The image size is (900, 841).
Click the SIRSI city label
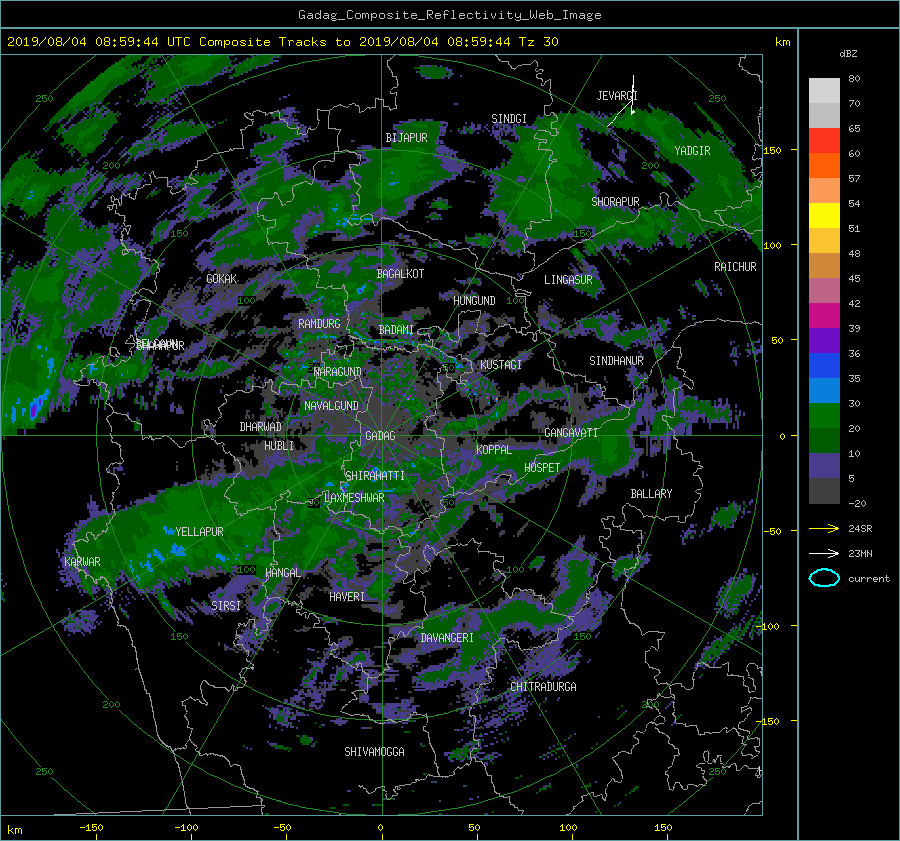tap(226, 606)
